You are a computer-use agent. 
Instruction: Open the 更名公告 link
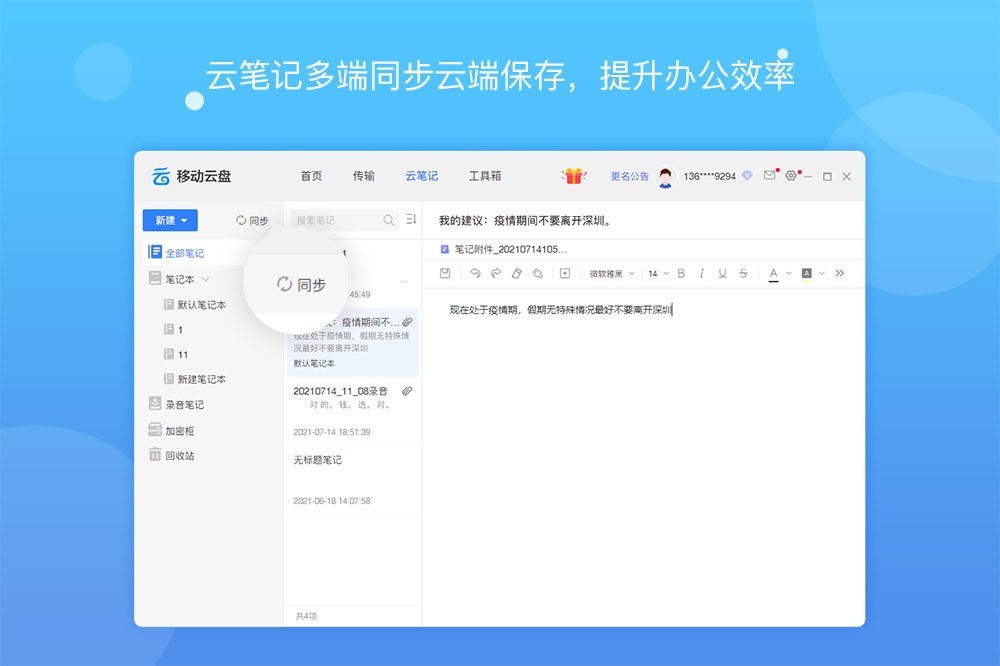pos(630,176)
